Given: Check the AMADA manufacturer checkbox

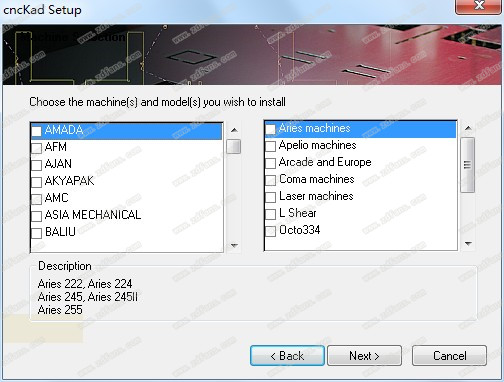Looking at the screenshot, I should (x=37, y=131).
